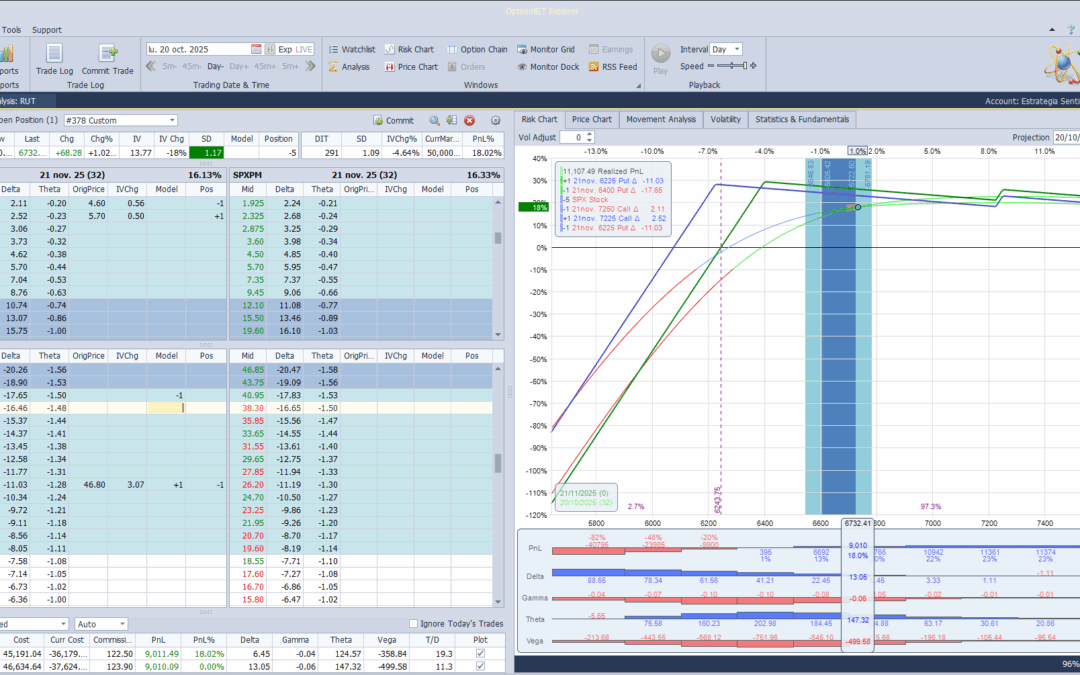This screenshot has width=1080, height=675.
Task: Toggle LIVE mode
Action: [304, 49]
